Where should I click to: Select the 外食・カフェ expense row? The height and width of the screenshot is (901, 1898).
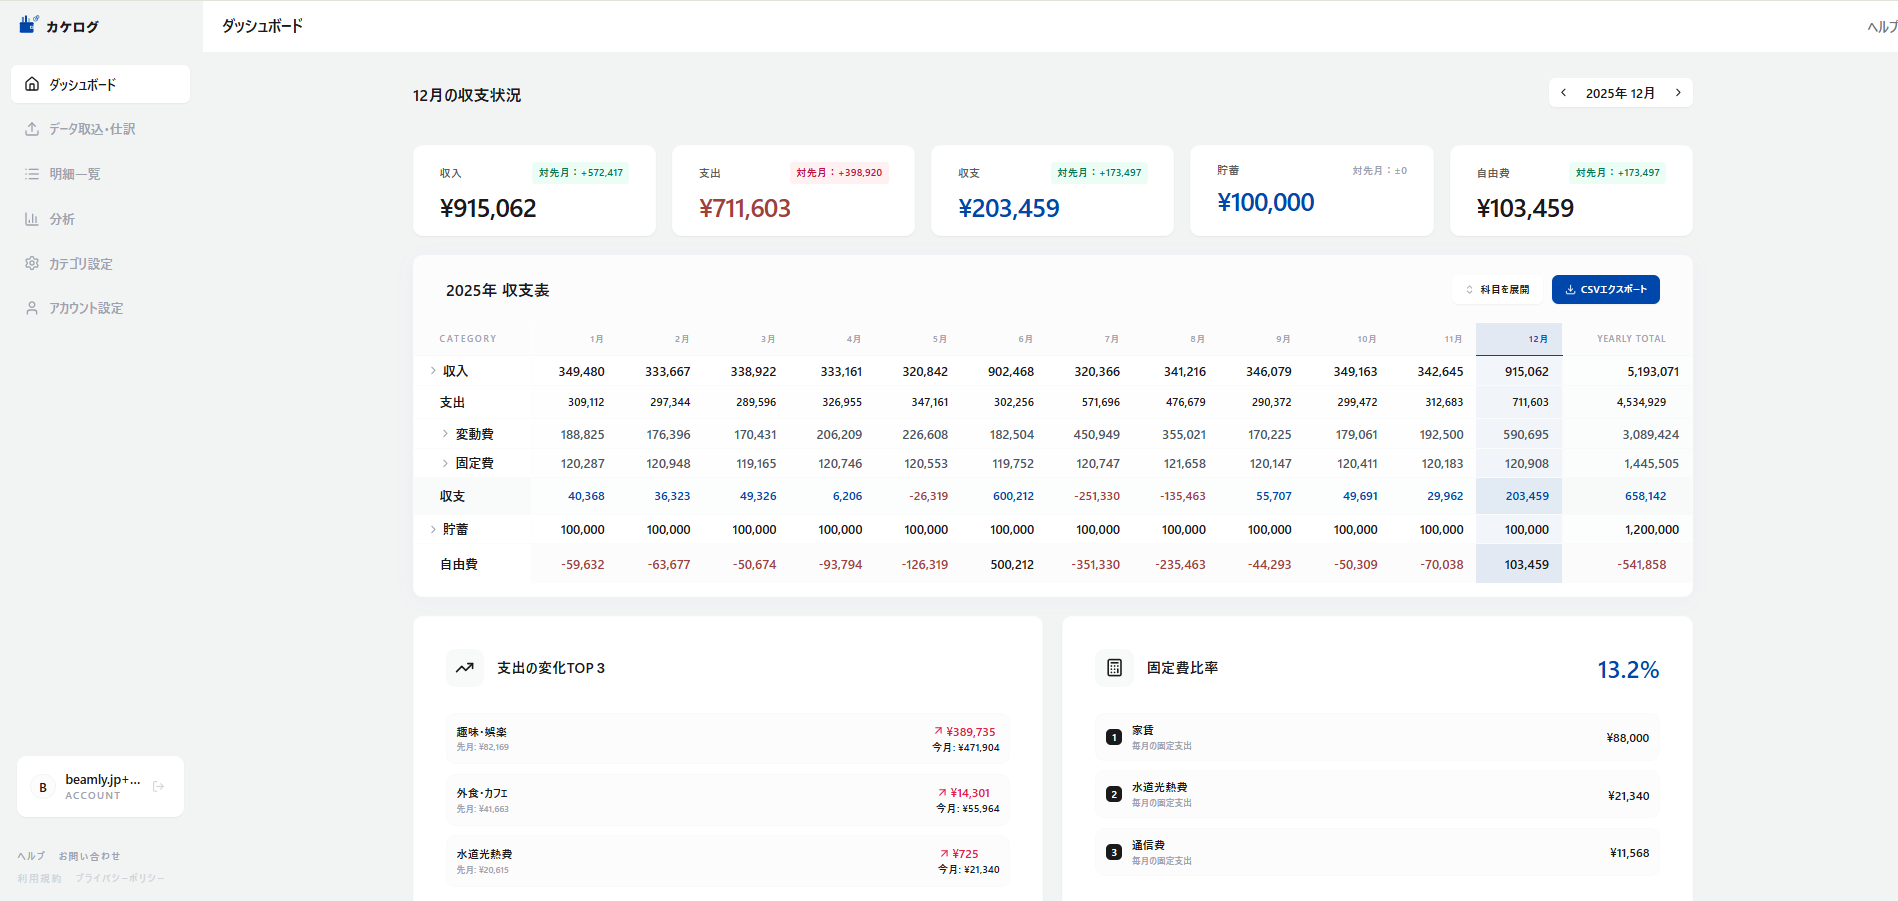pos(728,800)
